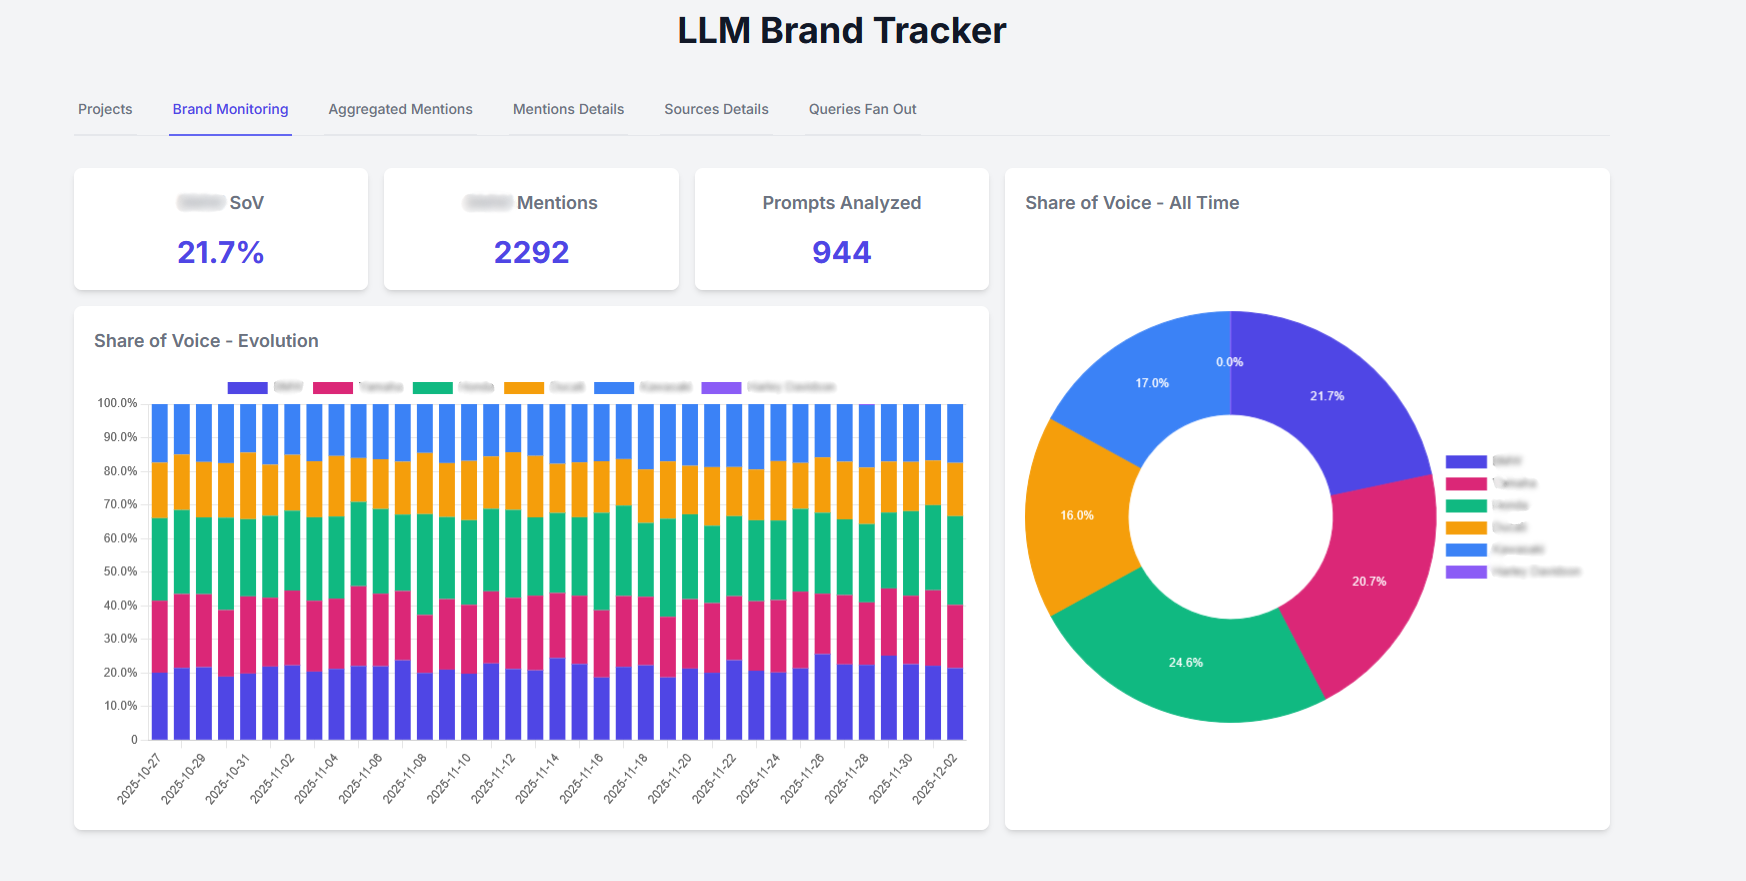The height and width of the screenshot is (881, 1746).
Task: Toggle light blue legend swatch beside the donut chart
Action: coord(1466,550)
